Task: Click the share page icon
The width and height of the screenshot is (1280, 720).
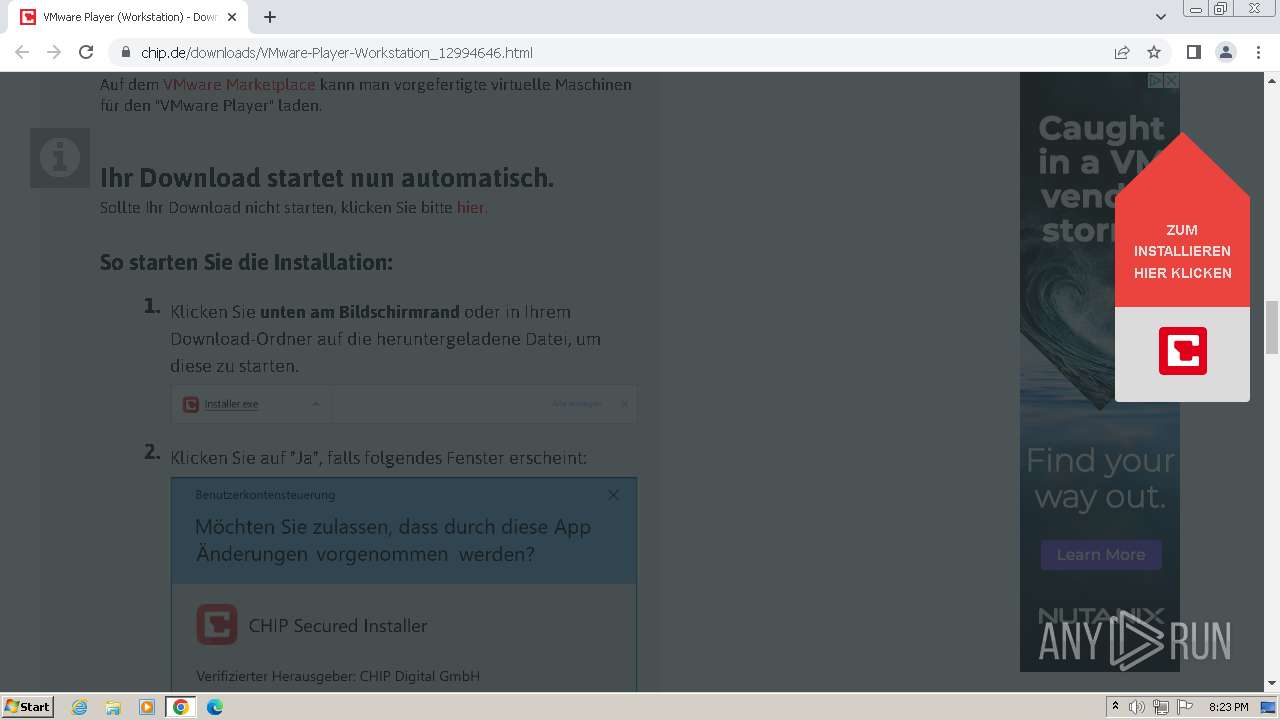Action: click(x=1122, y=52)
